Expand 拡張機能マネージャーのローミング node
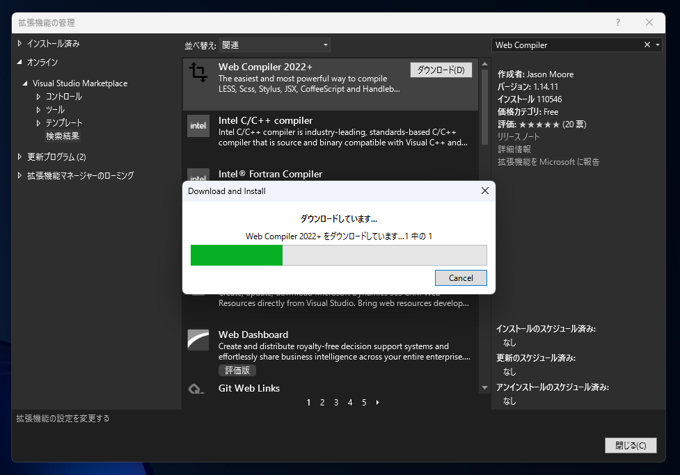 20,175
